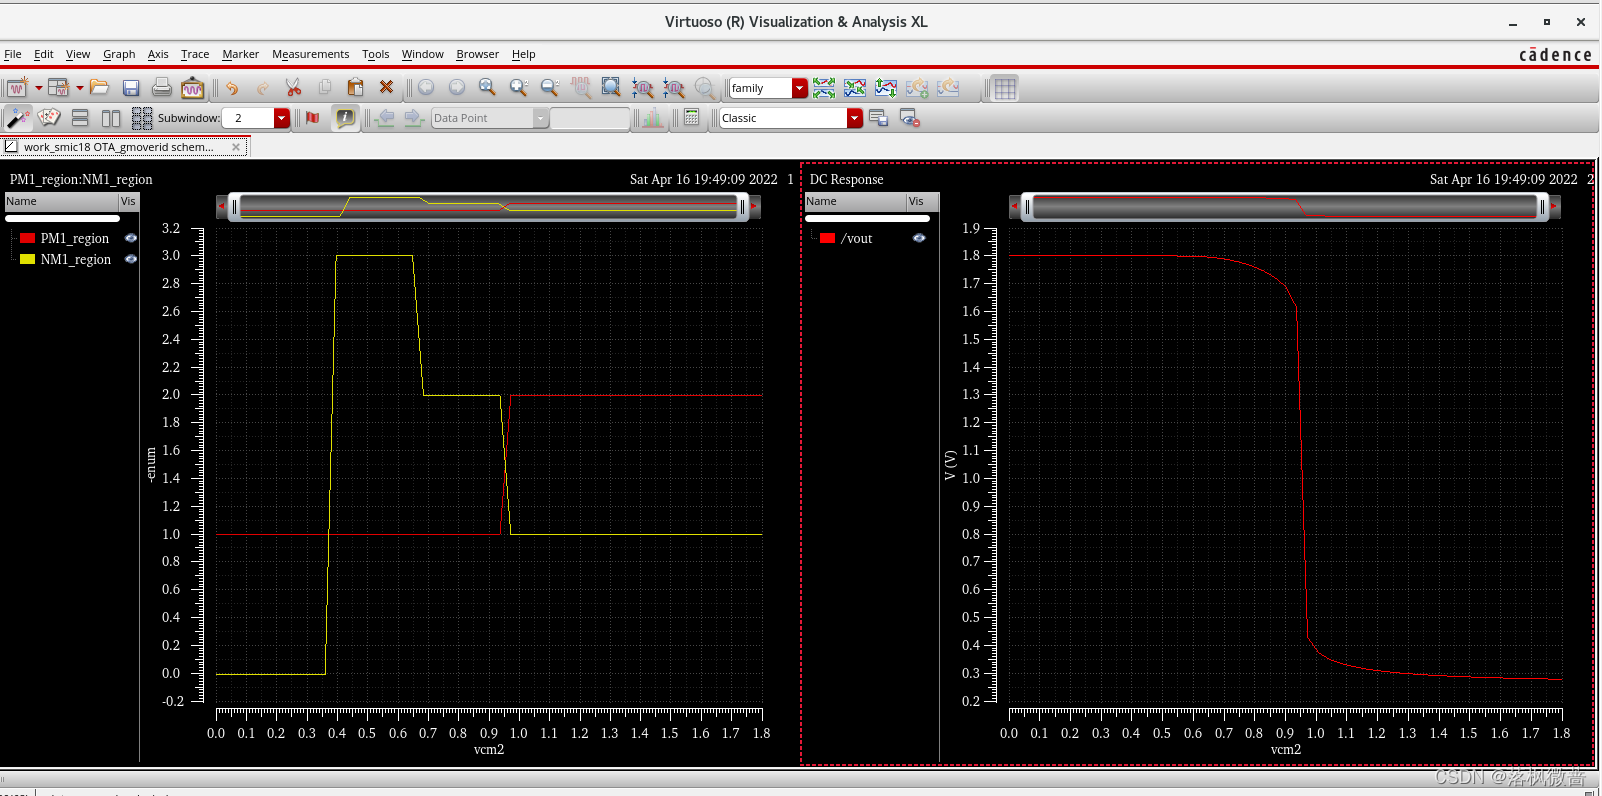Select the PM1_region trace name
This screenshot has width=1602, height=796.
point(75,238)
